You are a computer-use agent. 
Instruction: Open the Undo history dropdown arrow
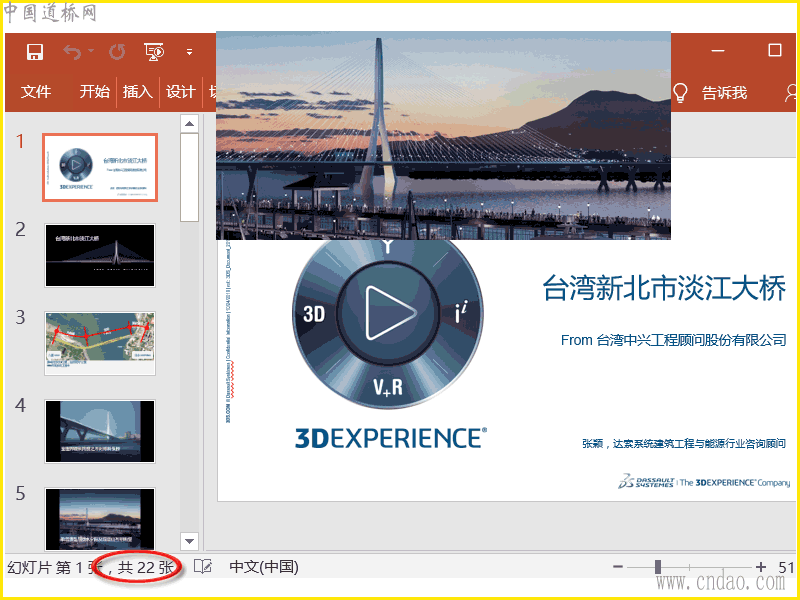coord(91,51)
